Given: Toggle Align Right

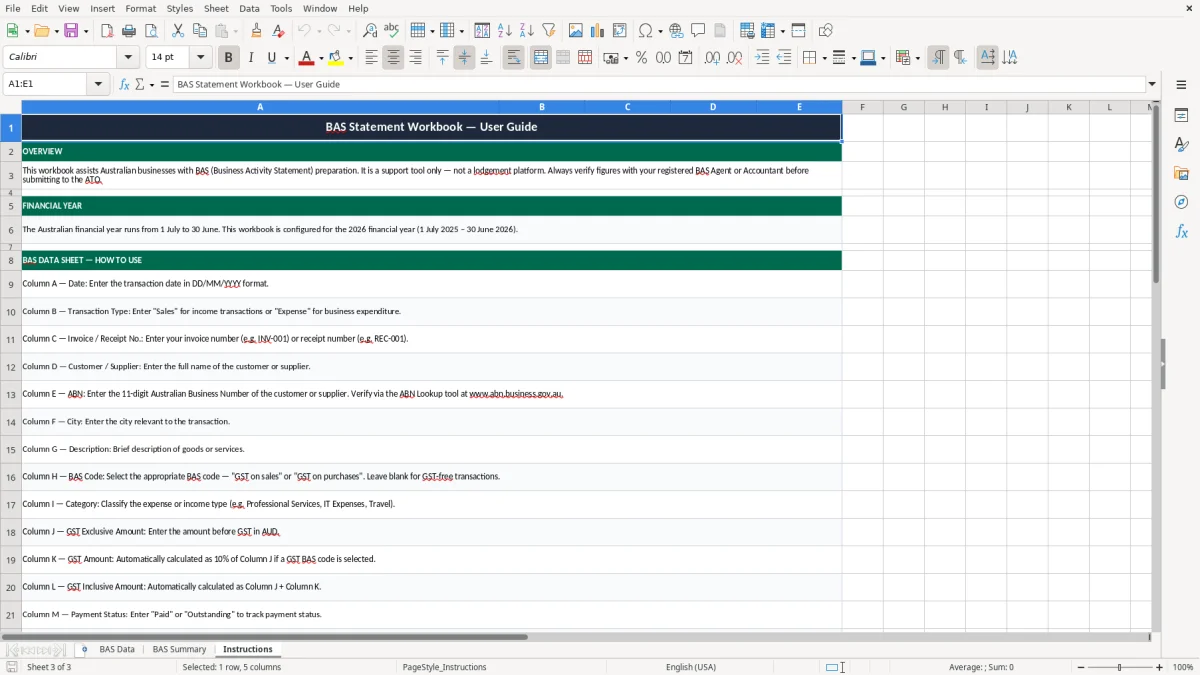Looking at the screenshot, I should [415, 58].
